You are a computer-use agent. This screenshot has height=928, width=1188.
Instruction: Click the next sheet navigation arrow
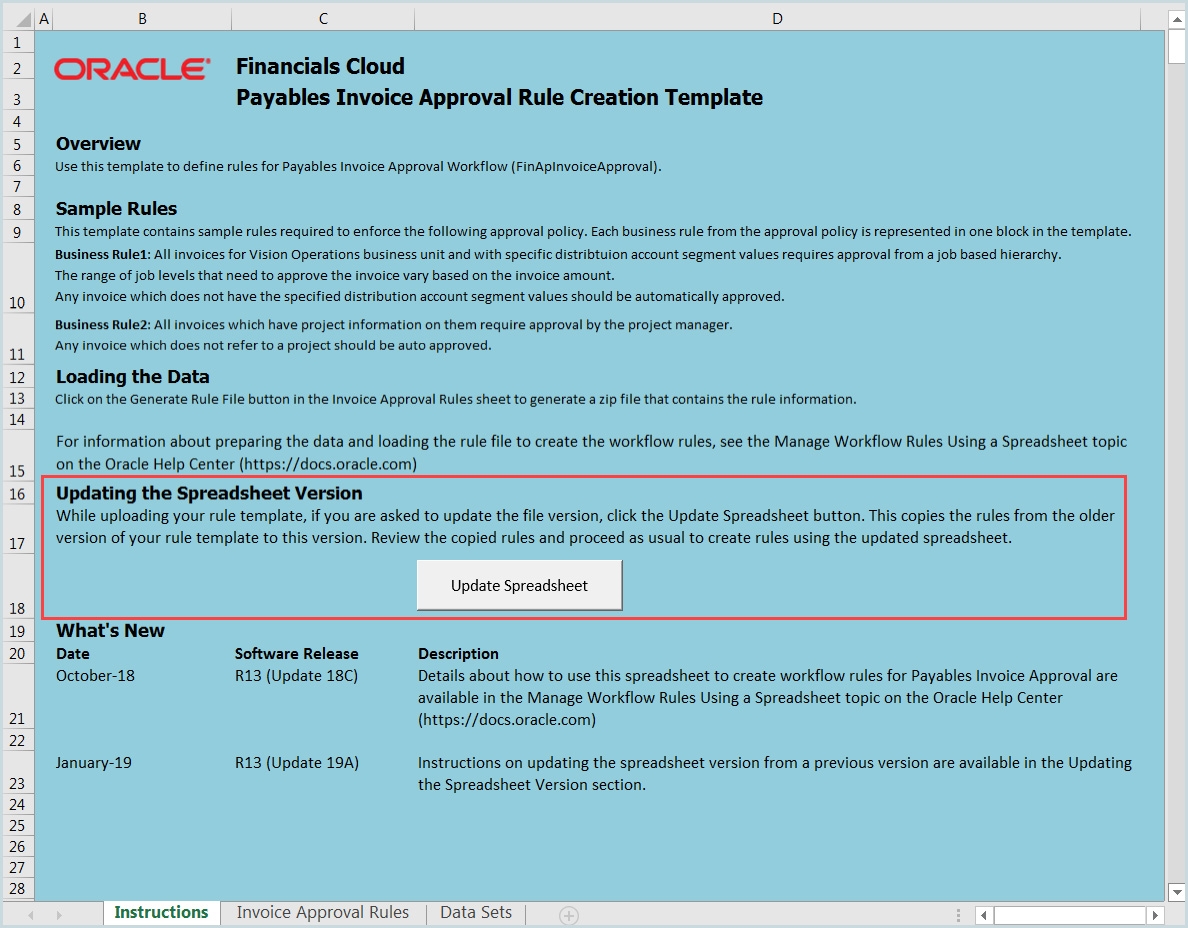(59, 915)
